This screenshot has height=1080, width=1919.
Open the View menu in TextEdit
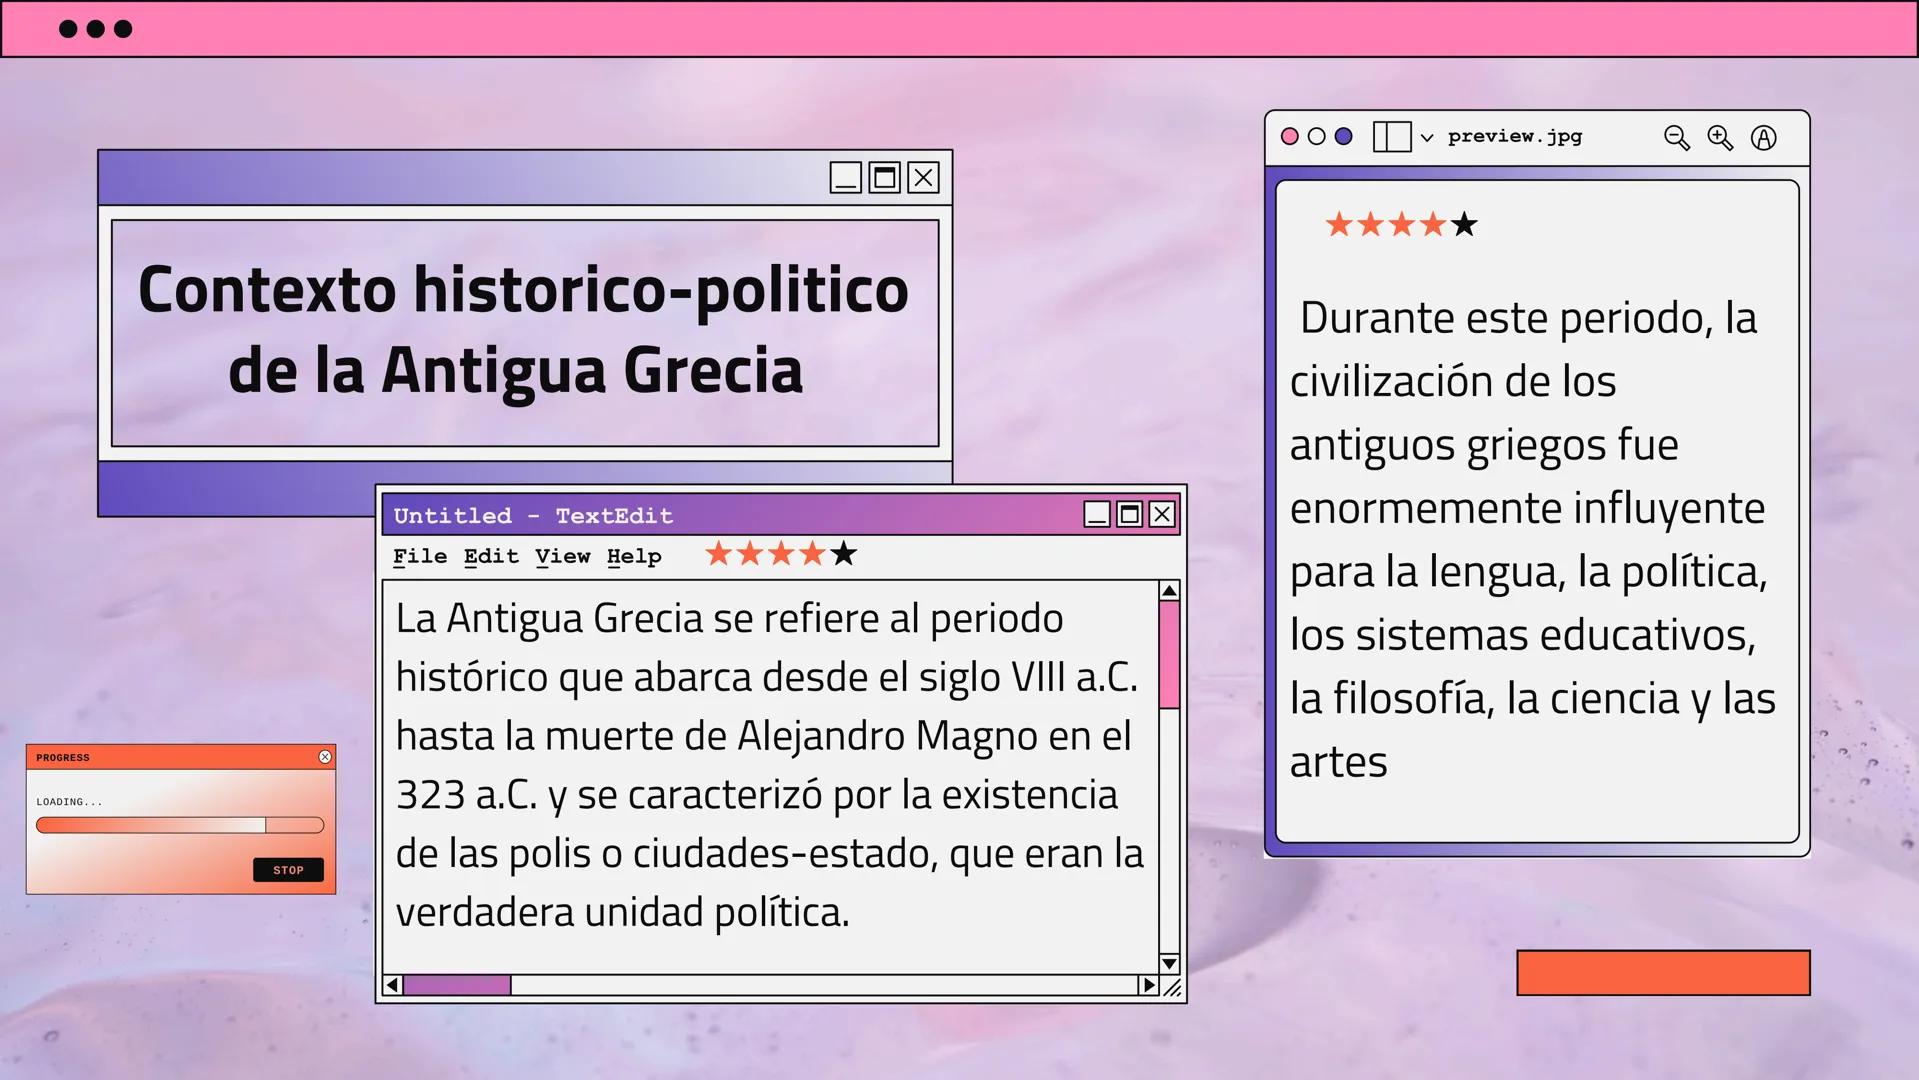click(565, 556)
